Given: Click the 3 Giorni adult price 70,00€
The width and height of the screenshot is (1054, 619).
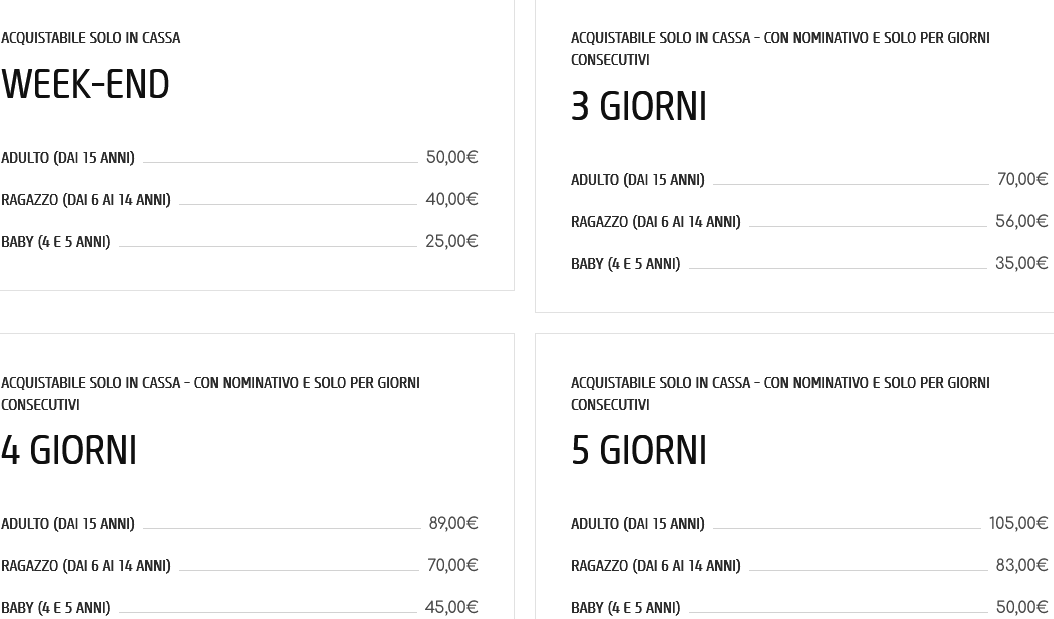Looking at the screenshot, I should point(1022,179).
